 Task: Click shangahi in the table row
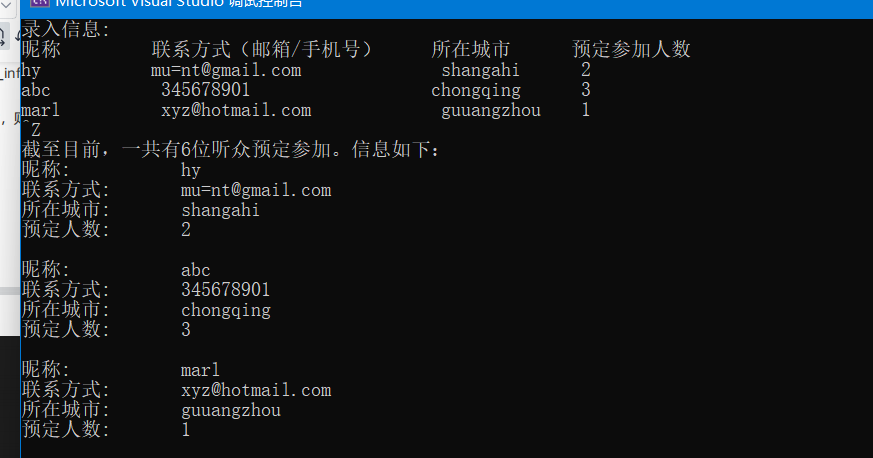click(x=480, y=70)
